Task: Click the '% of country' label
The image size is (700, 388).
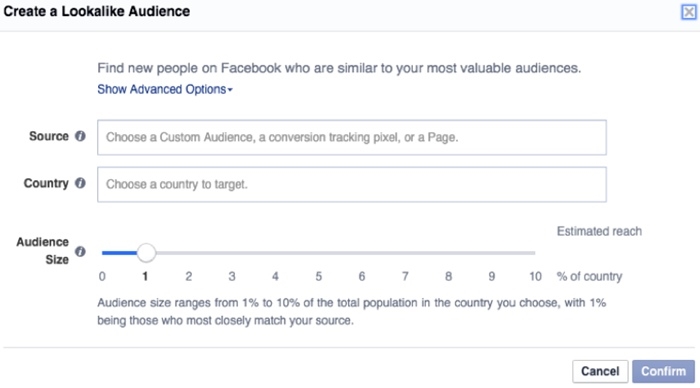Action: pos(589,276)
